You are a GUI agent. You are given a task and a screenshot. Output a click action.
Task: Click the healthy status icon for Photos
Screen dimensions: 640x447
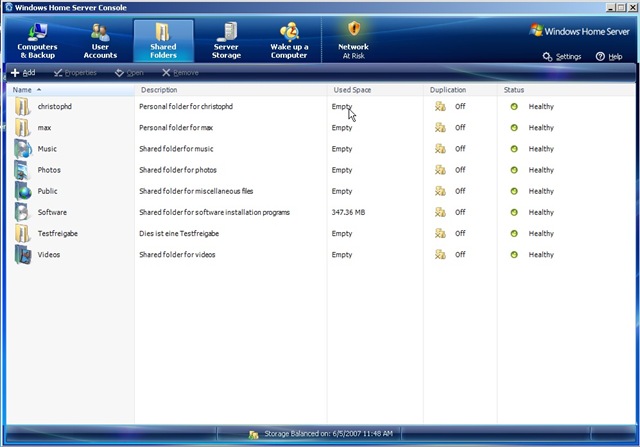(x=514, y=170)
